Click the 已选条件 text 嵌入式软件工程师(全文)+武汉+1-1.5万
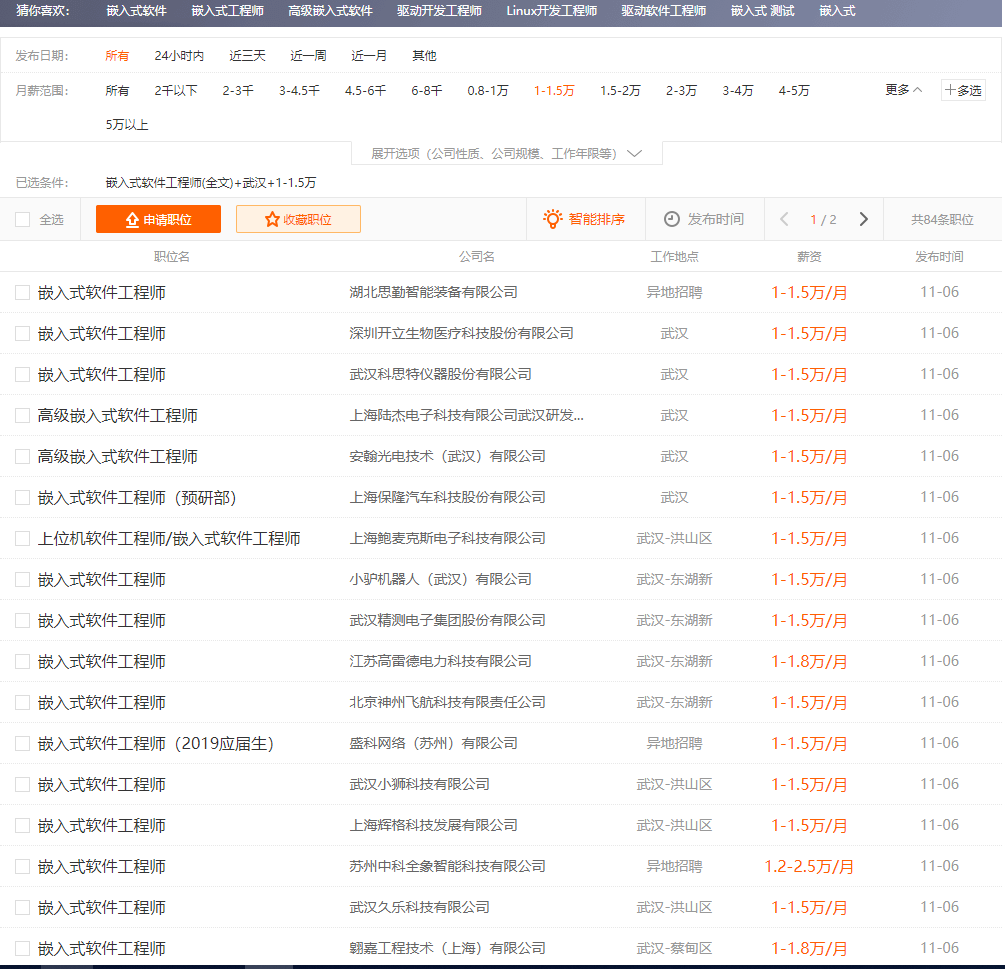 pyautogui.click(x=211, y=183)
